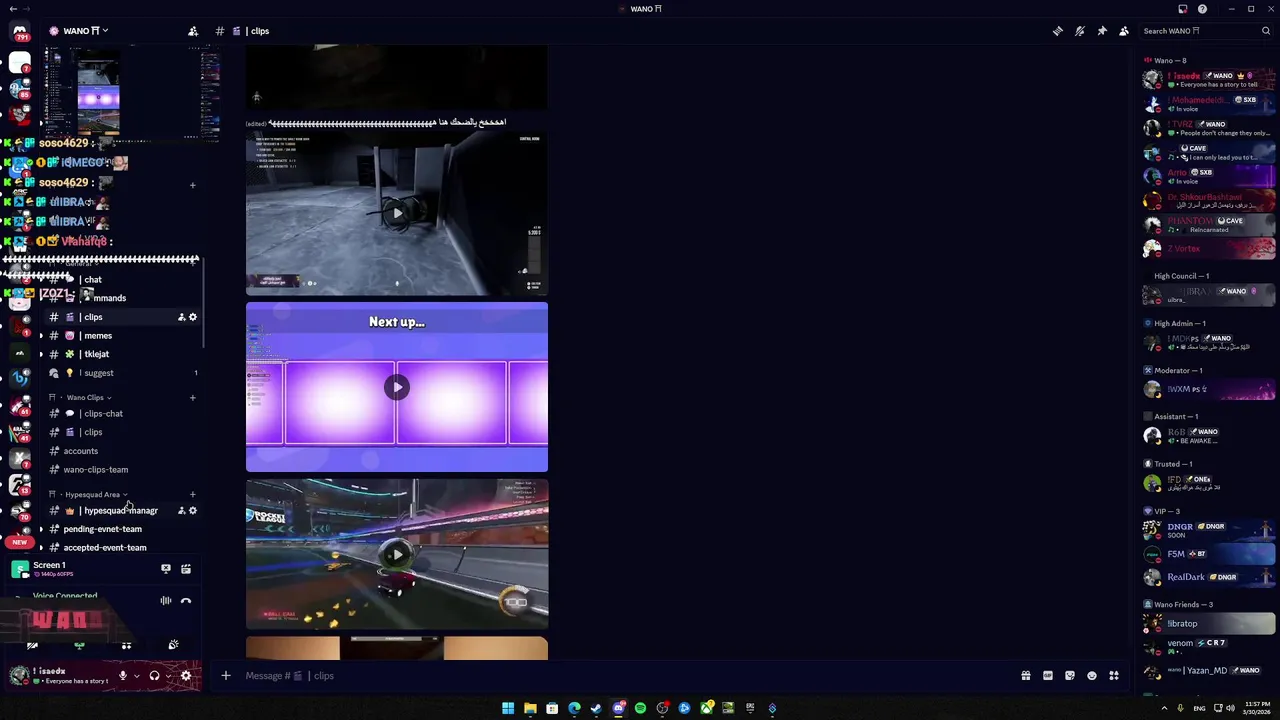Add channel to Wano Clips category

tap(193, 398)
